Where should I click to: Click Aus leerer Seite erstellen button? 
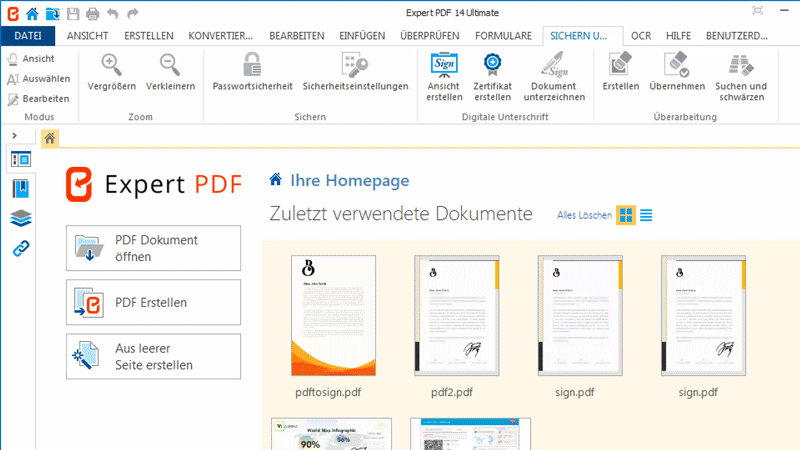pos(153,357)
